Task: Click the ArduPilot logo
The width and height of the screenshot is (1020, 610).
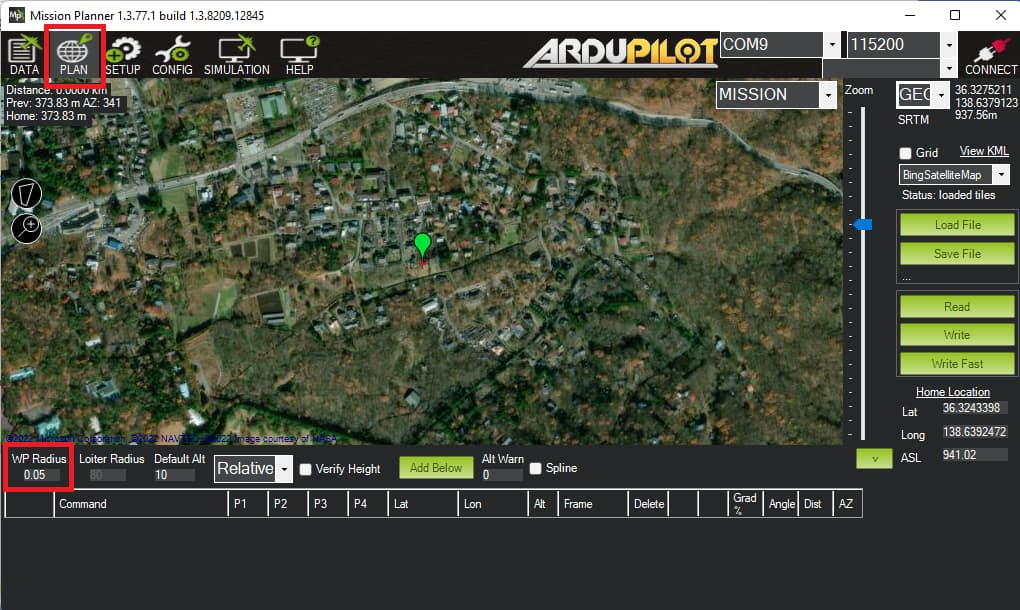Action: click(x=620, y=53)
